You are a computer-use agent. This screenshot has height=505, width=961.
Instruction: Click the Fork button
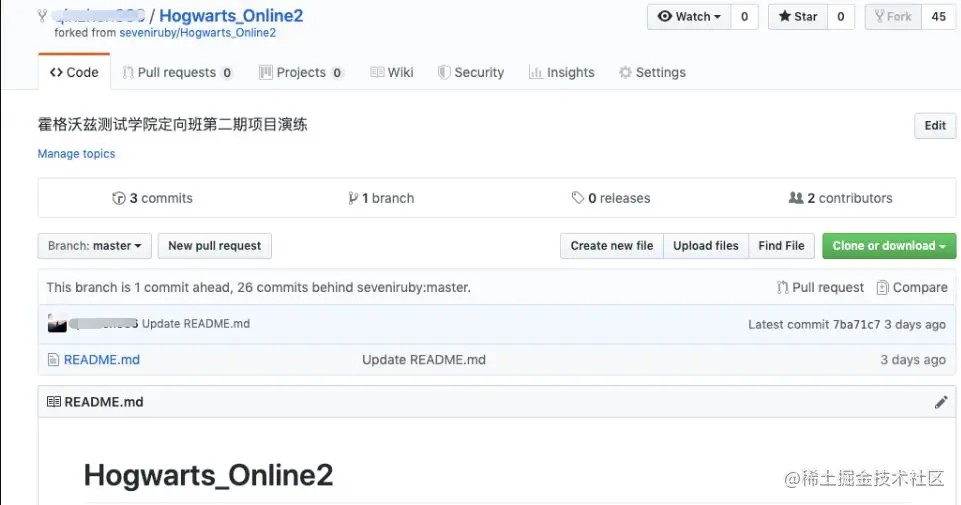click(893, 17)
